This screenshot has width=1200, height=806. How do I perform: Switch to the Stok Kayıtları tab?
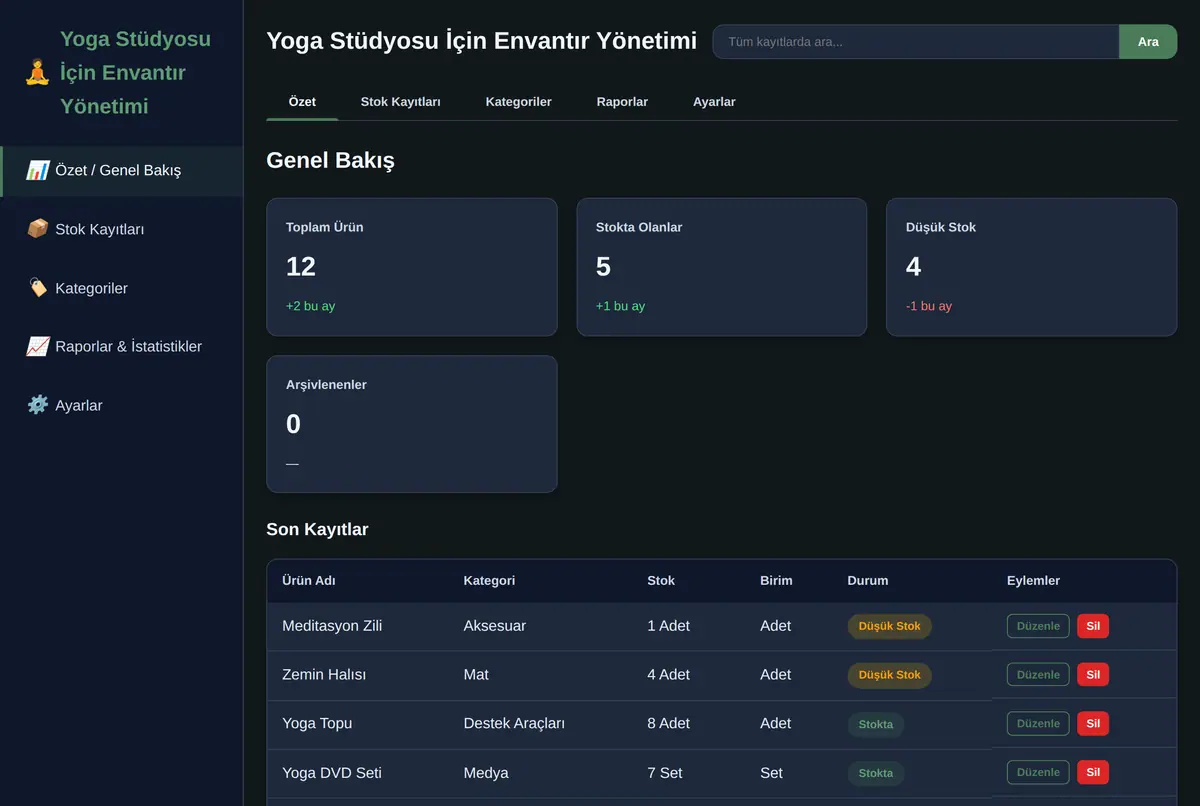401,102
